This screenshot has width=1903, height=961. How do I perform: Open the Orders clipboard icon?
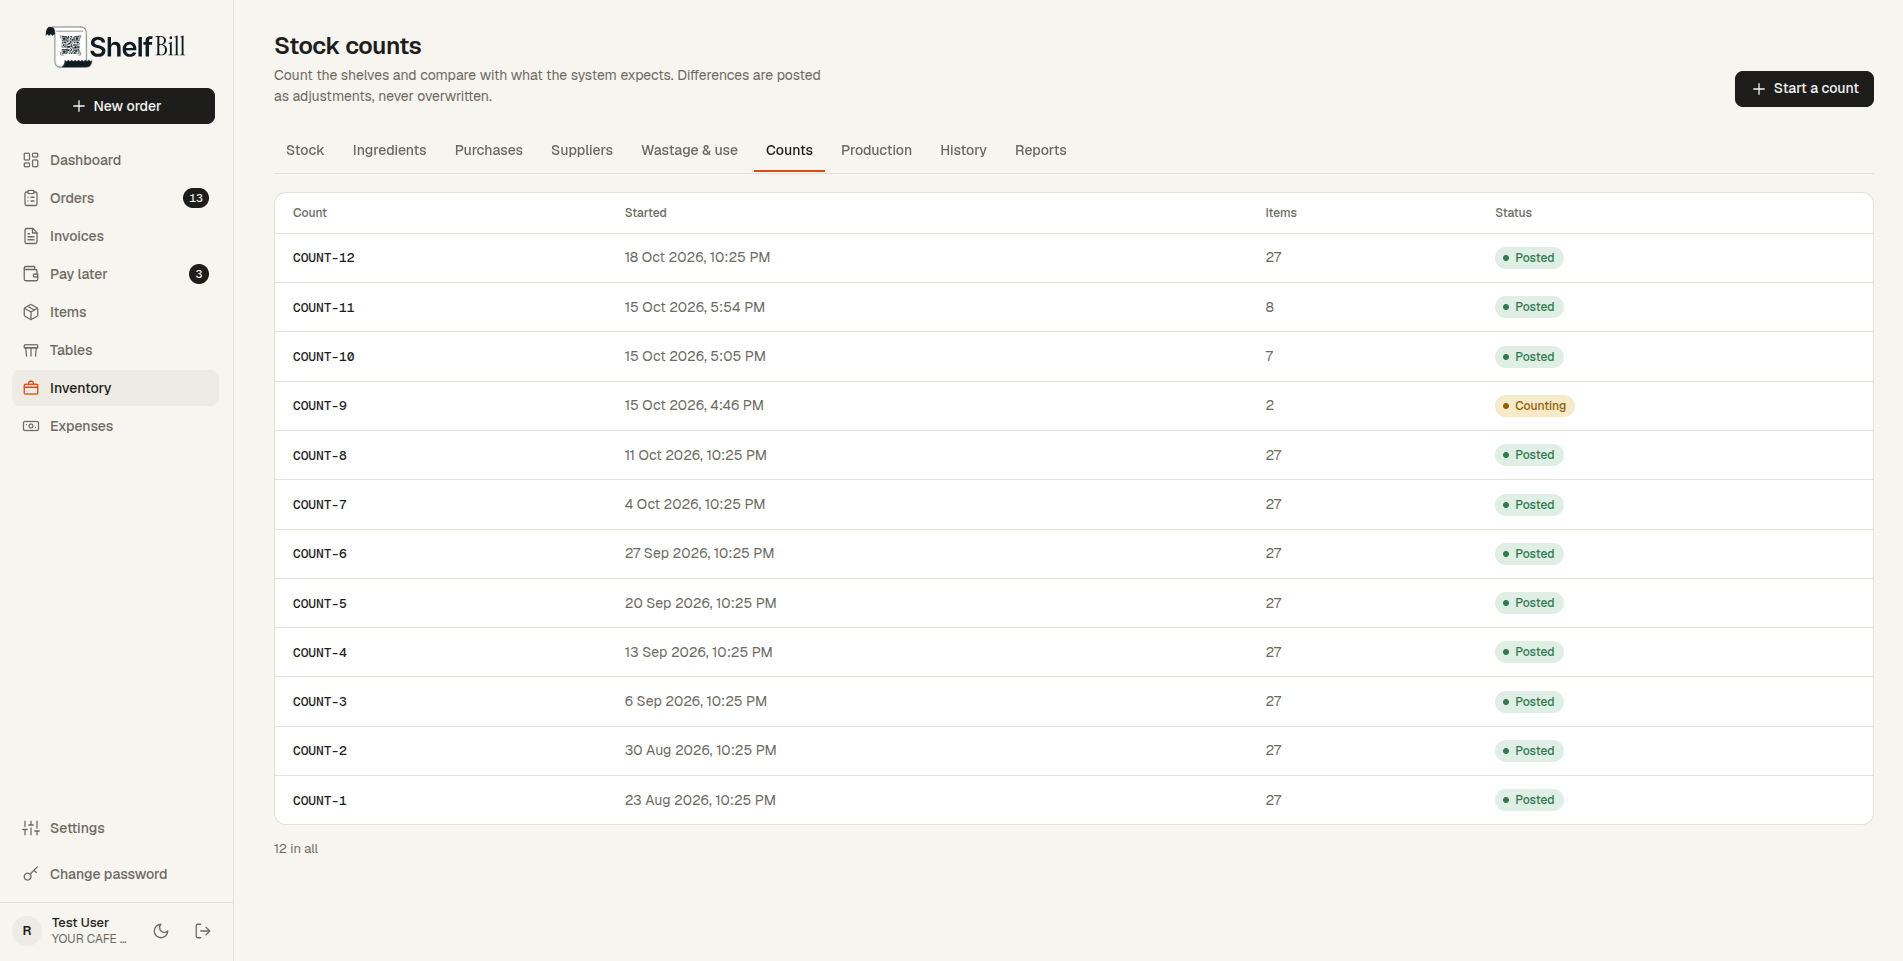(x=31, y=198)
